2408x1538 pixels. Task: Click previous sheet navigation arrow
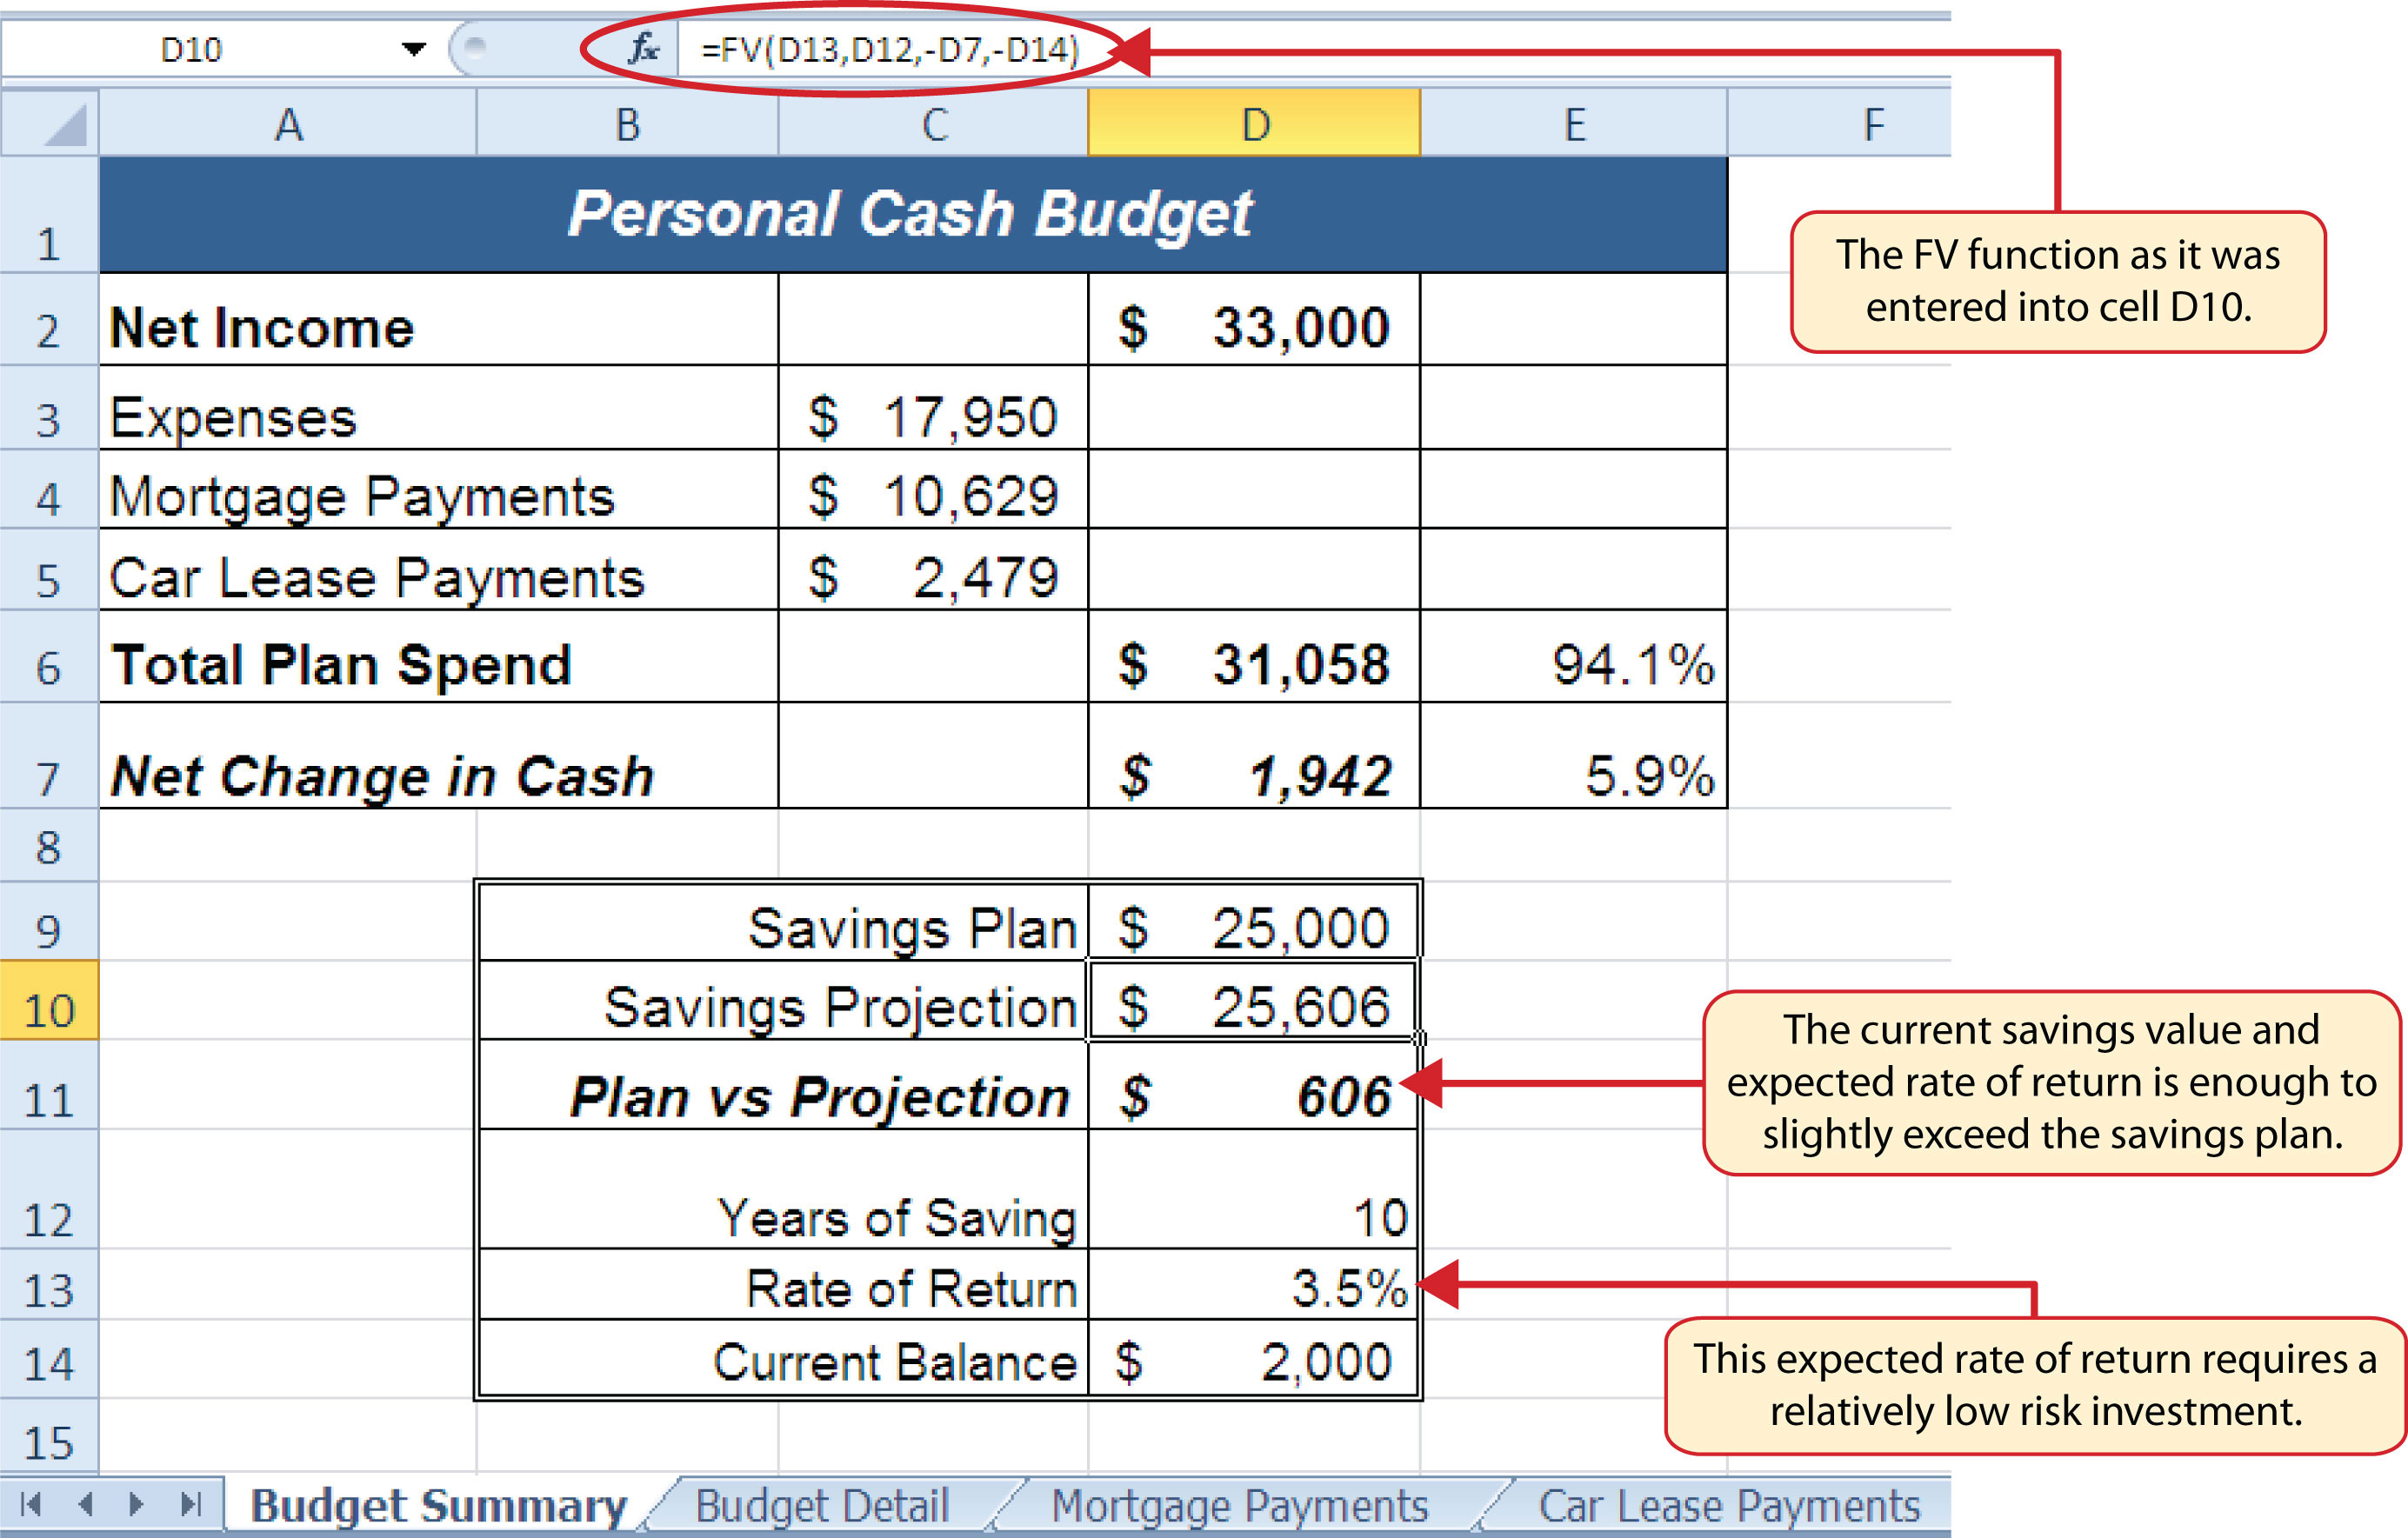(x=86, y=1503)
